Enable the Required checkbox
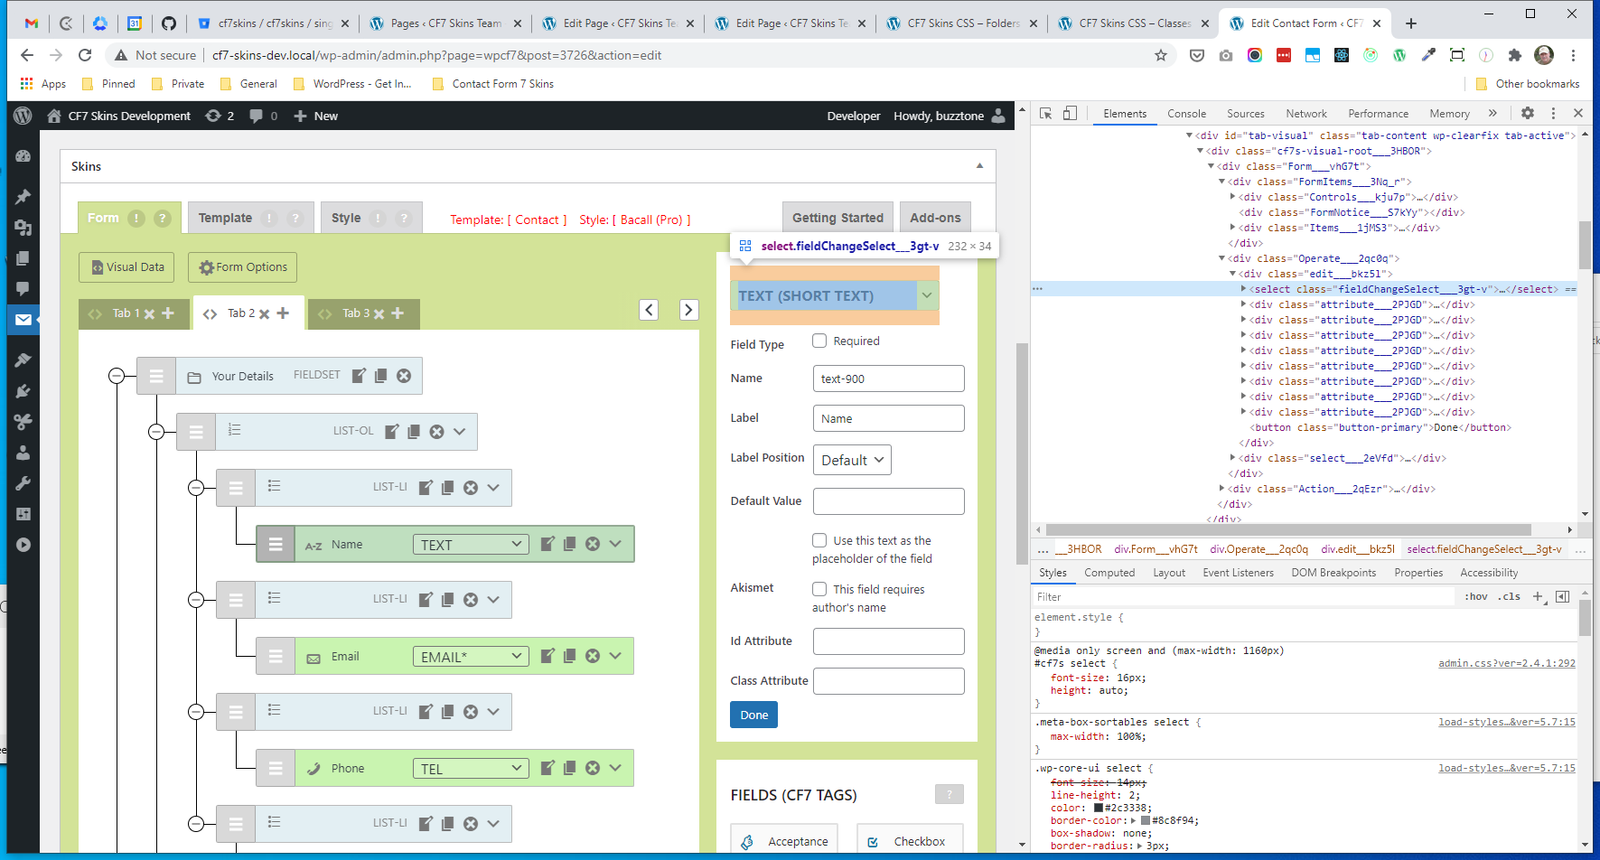This screenshot has width=1600, height=860. 820,341
